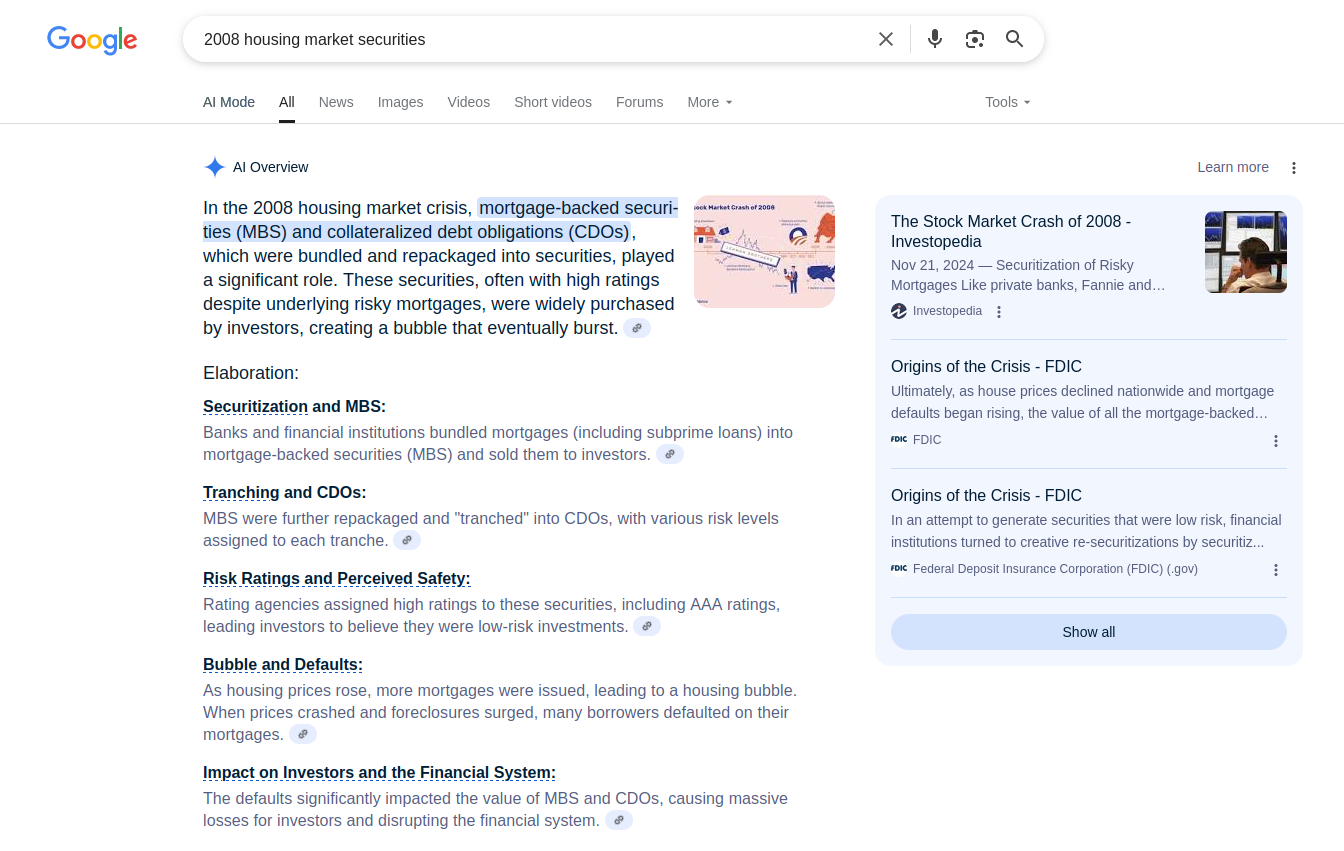Open Investopedia trader photo thumbnail
This screenshot has width=1344, height=851.
1246,252
